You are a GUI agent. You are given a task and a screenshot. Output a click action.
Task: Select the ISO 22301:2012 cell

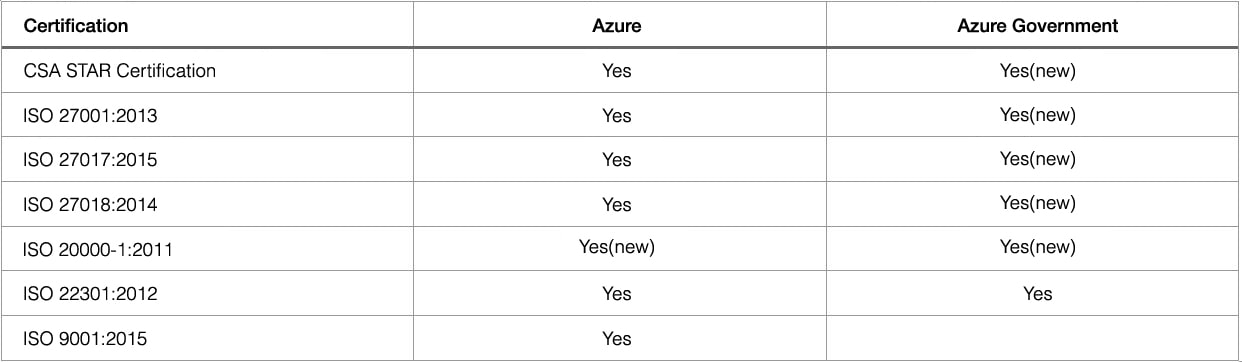pyautogui.click(x=90, y=294)
